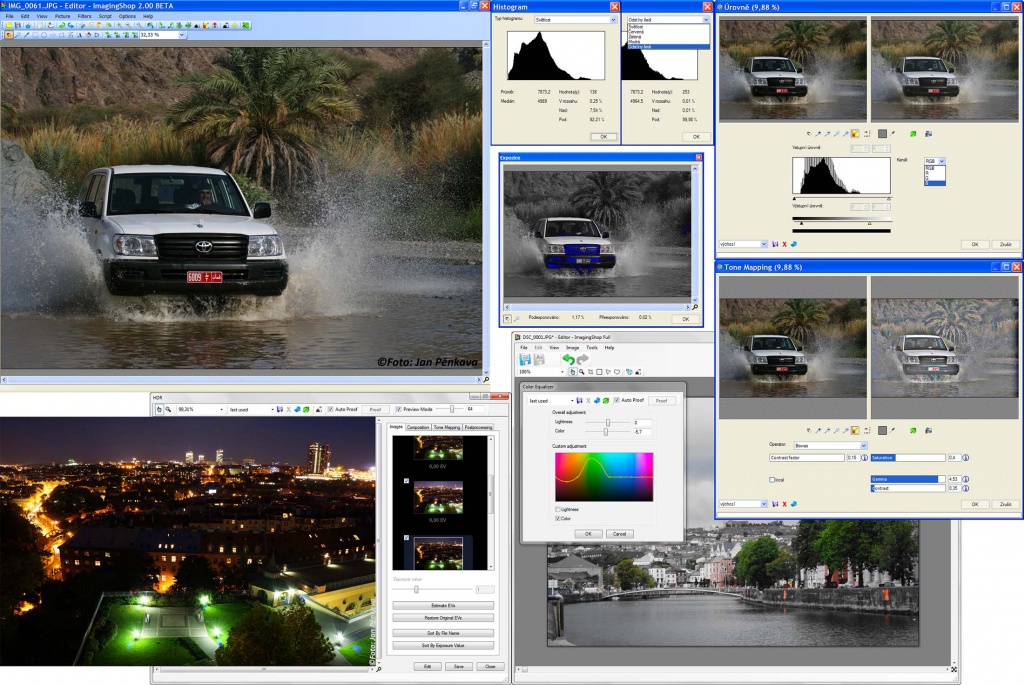The image size is (1024, 685).
Task: Click Sort By Exposure Value button
Action: [x=443, y=645]
